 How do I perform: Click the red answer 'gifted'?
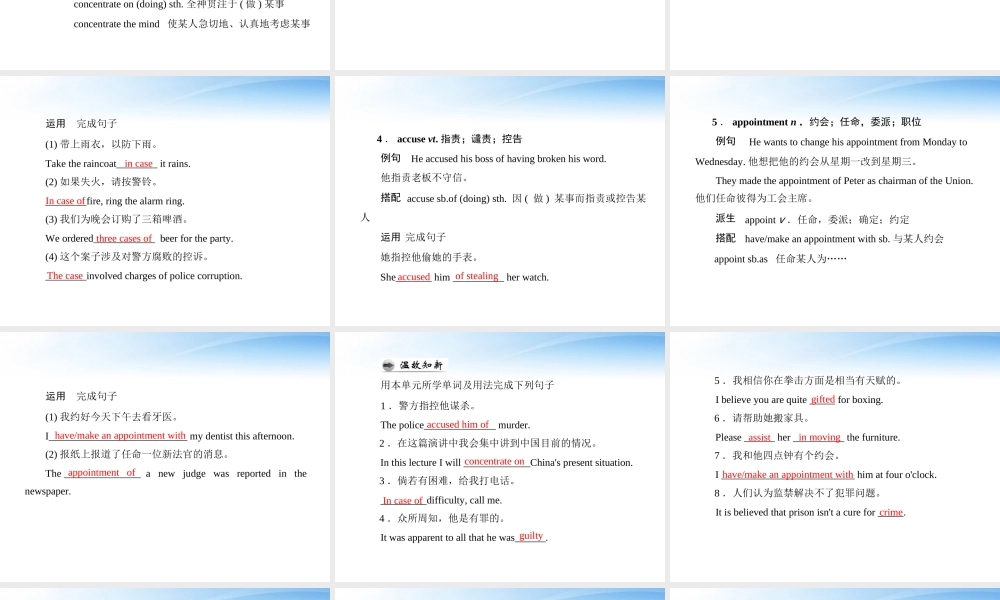coord(823,400)
